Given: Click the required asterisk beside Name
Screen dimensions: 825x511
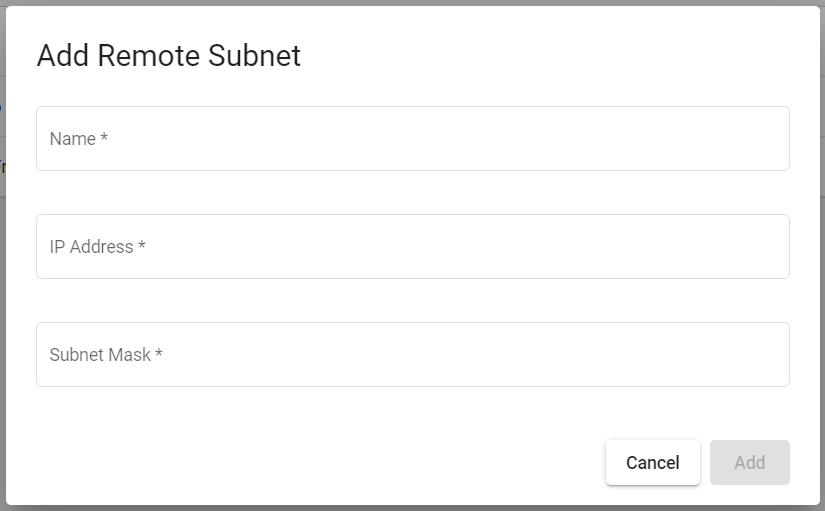Looking at the screenshot, I should click(x=104, y=138).
